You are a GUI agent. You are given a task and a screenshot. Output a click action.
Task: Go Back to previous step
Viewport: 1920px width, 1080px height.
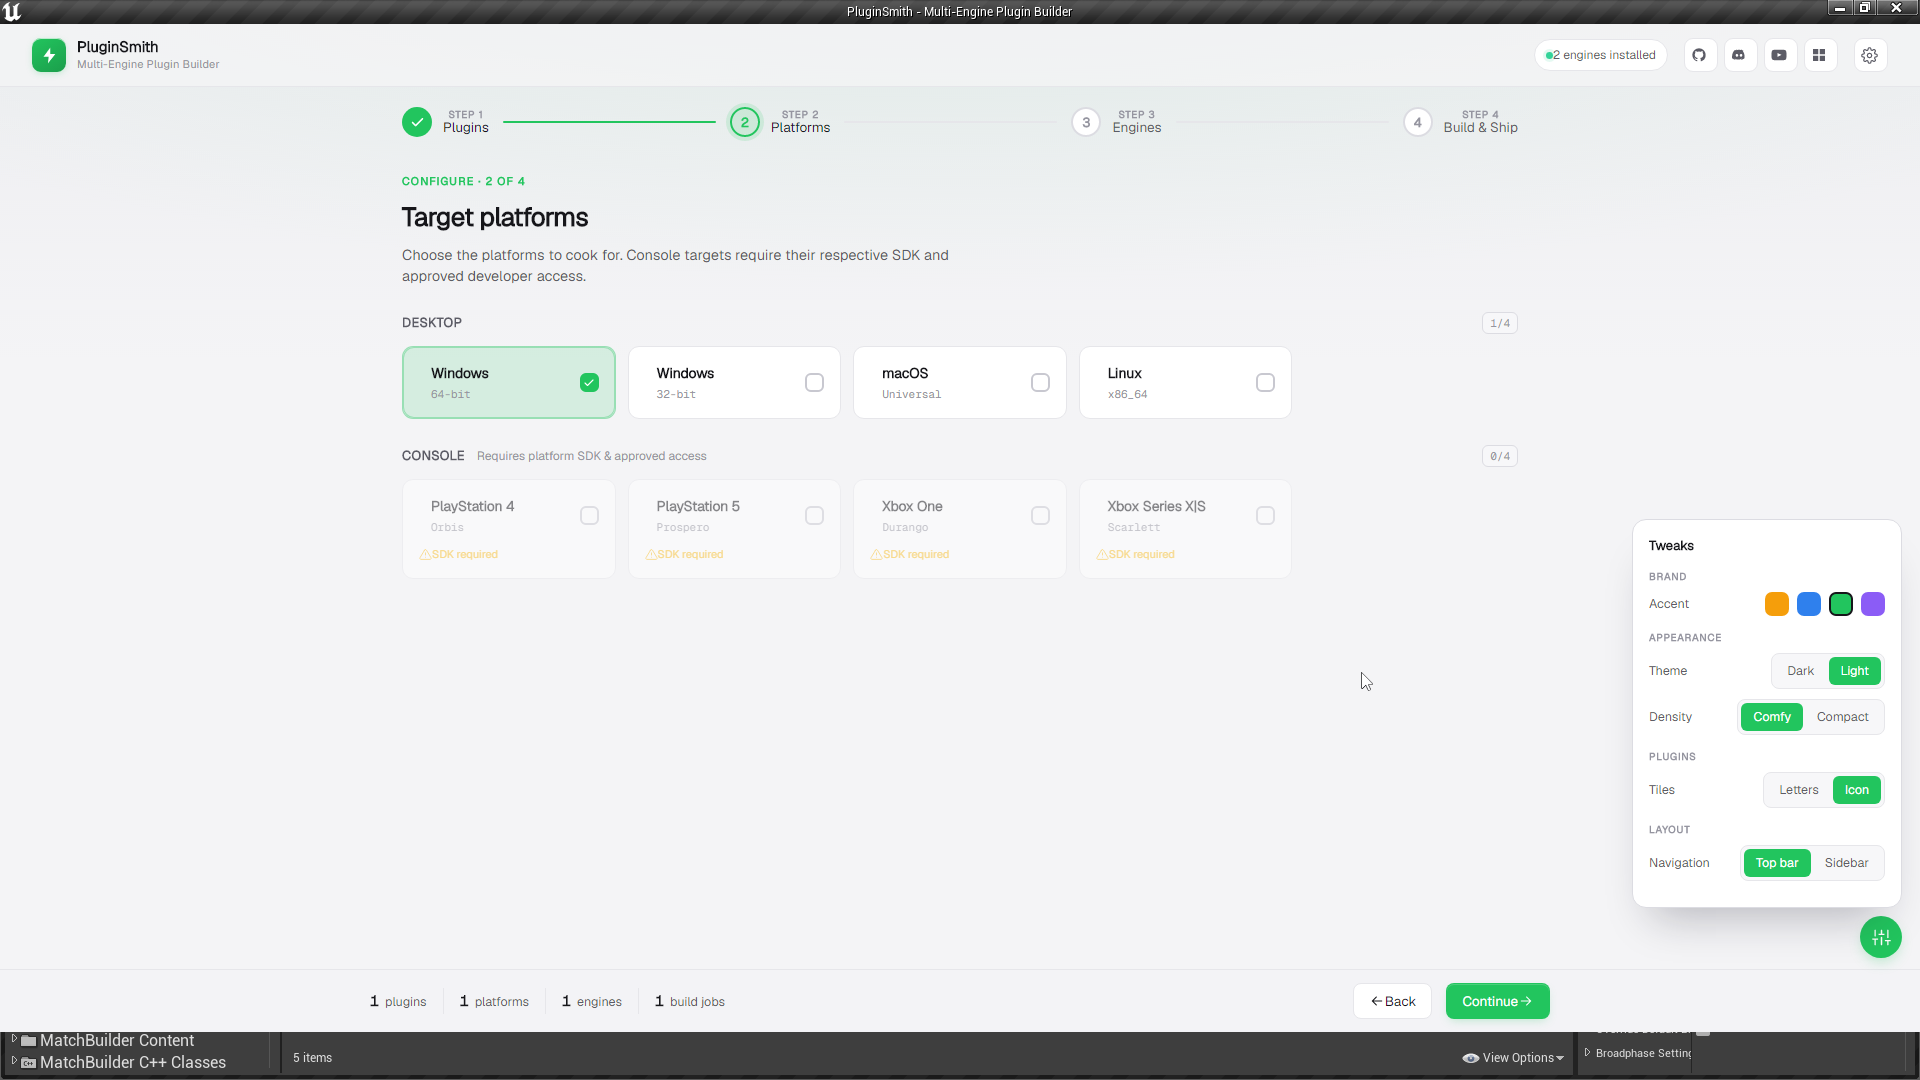(1392, 1001)
